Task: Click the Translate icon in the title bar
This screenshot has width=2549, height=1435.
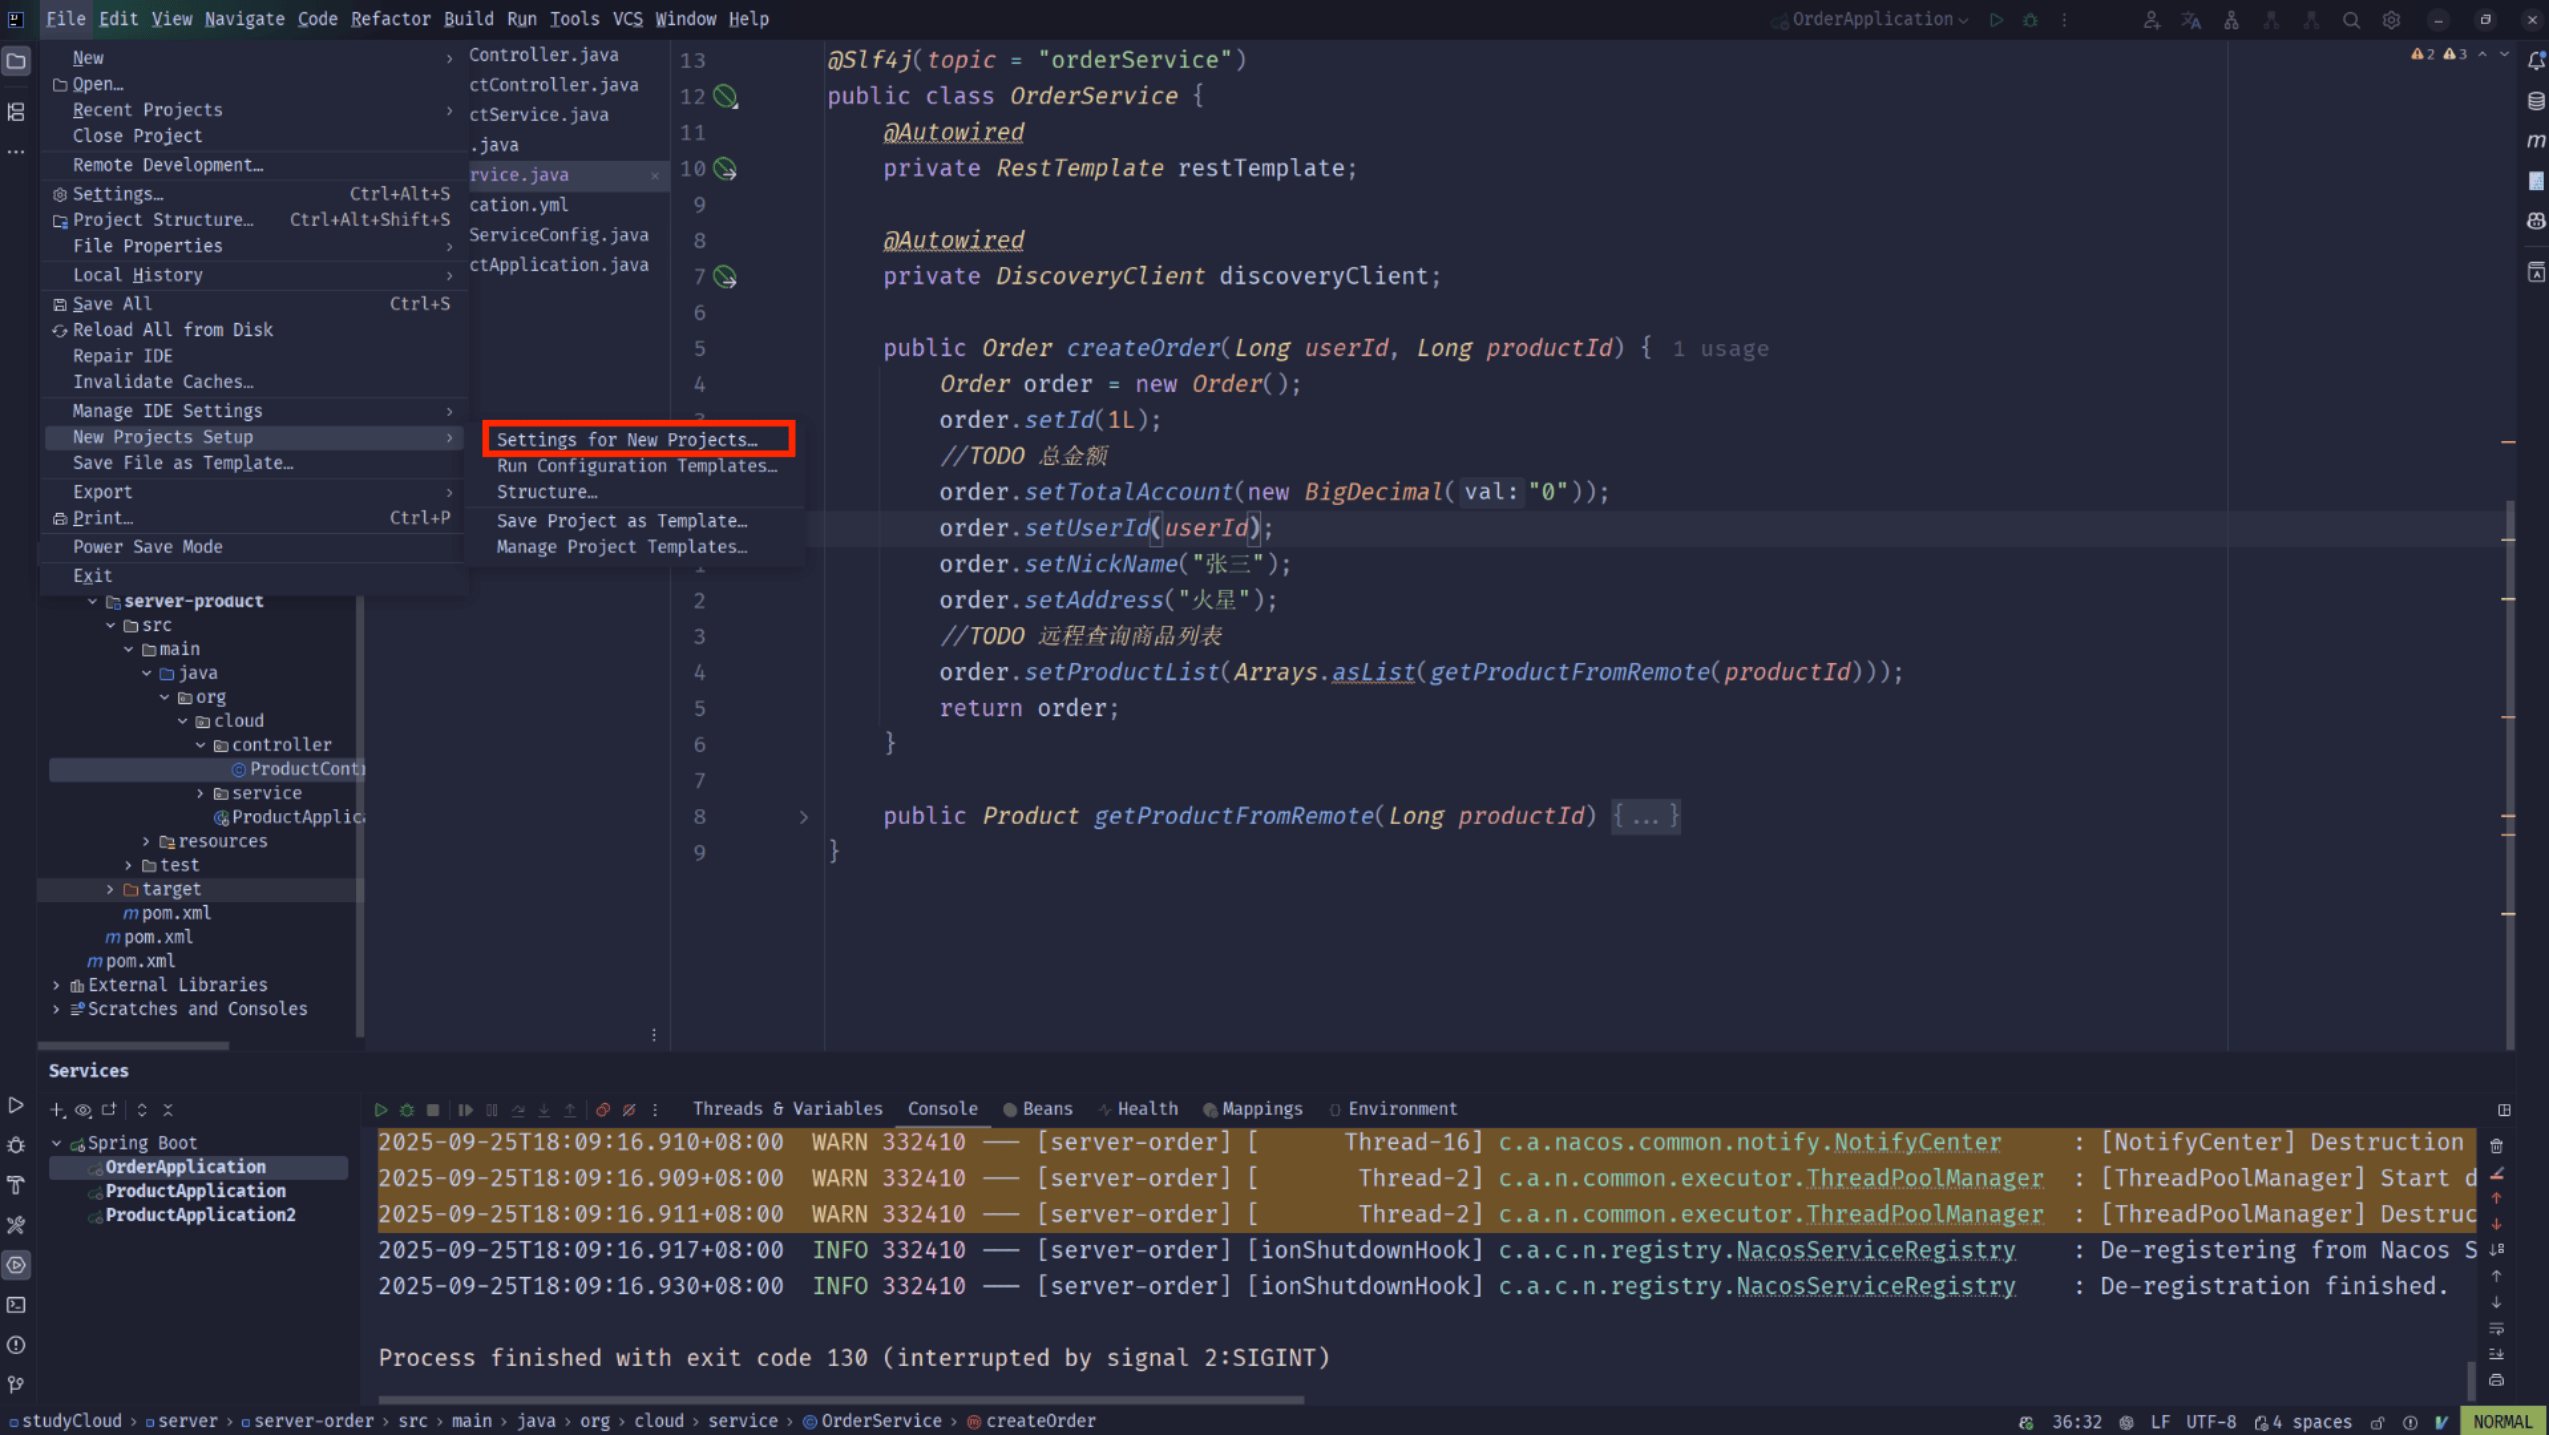Action: (x=2191, y=20)
